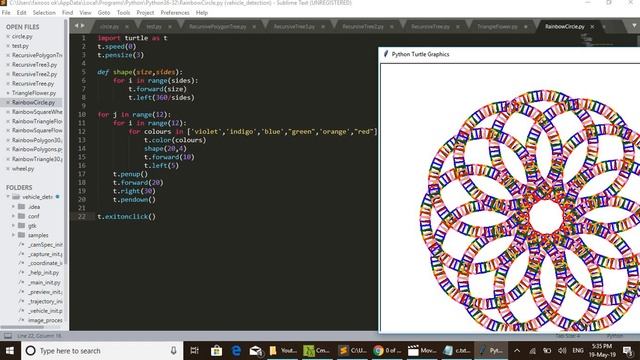Open network status in system tray
This screenshot has width=640, height=360.
(x=533, y=351)
